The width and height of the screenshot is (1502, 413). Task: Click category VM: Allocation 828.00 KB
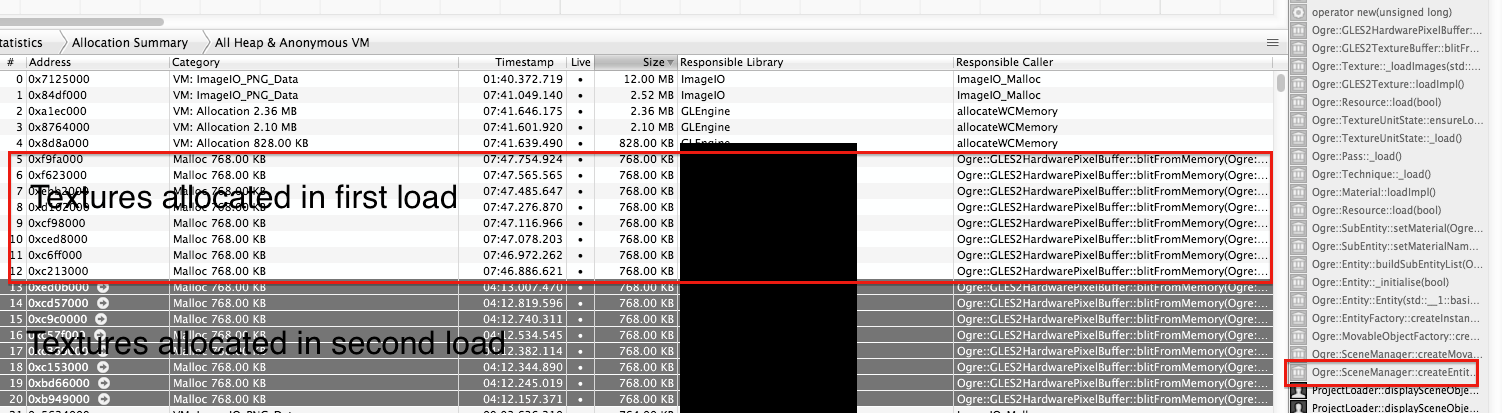point(240,143)
